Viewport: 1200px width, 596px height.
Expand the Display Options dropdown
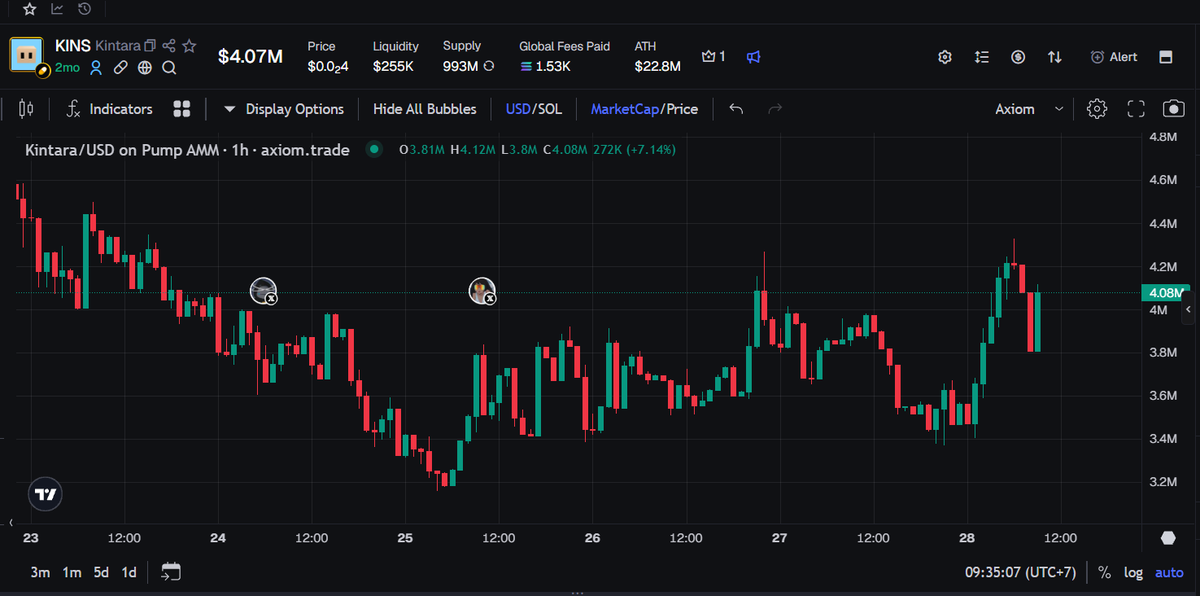(x=283, y=109)
